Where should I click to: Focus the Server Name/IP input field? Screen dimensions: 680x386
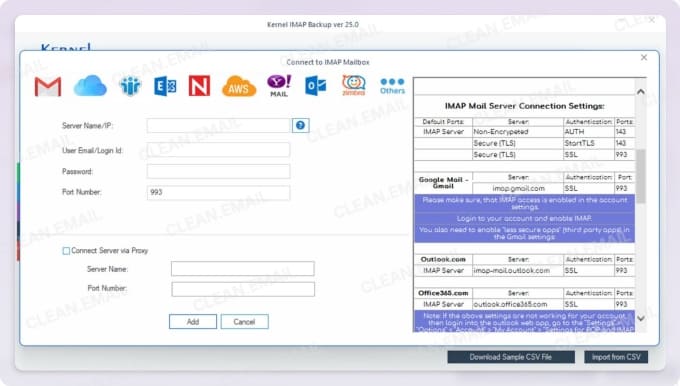coord(218,125)
